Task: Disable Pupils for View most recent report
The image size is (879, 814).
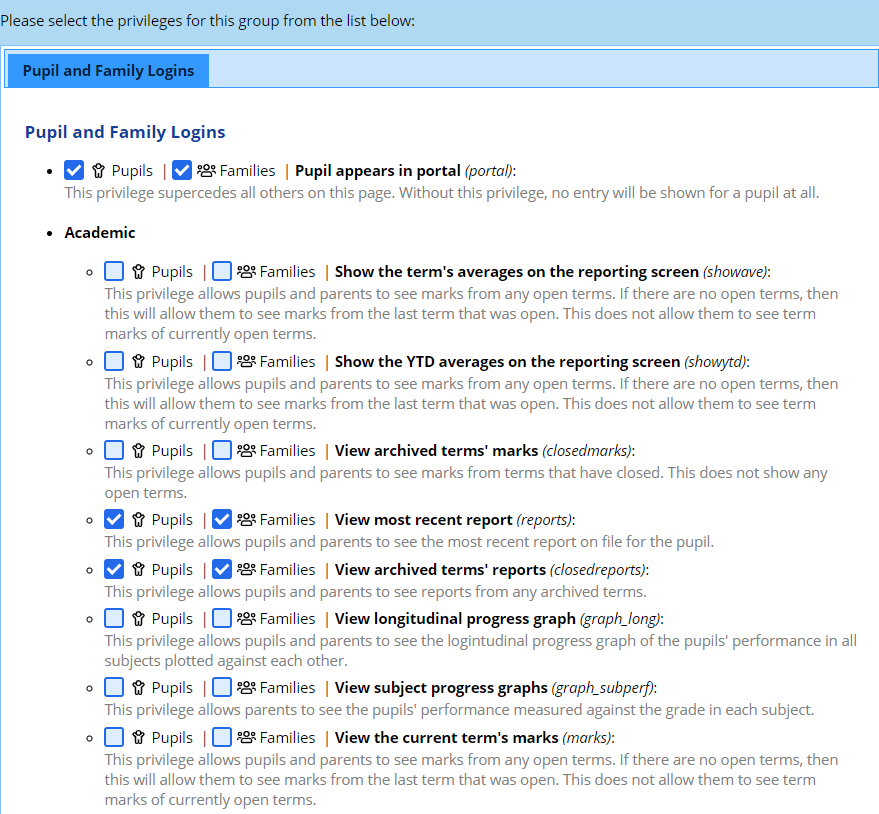Action: tap(114, 519)
